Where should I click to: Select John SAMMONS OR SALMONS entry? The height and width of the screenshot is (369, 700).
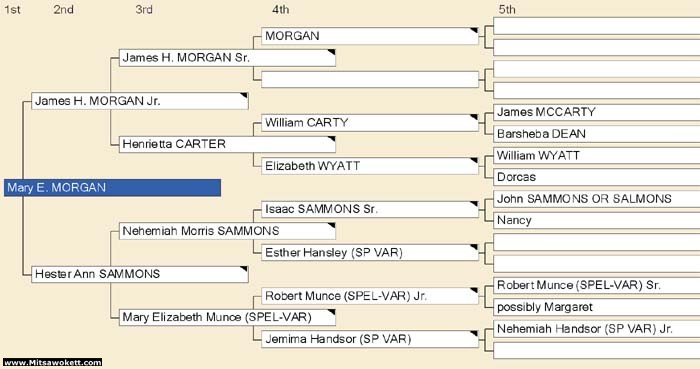point(596,199)
